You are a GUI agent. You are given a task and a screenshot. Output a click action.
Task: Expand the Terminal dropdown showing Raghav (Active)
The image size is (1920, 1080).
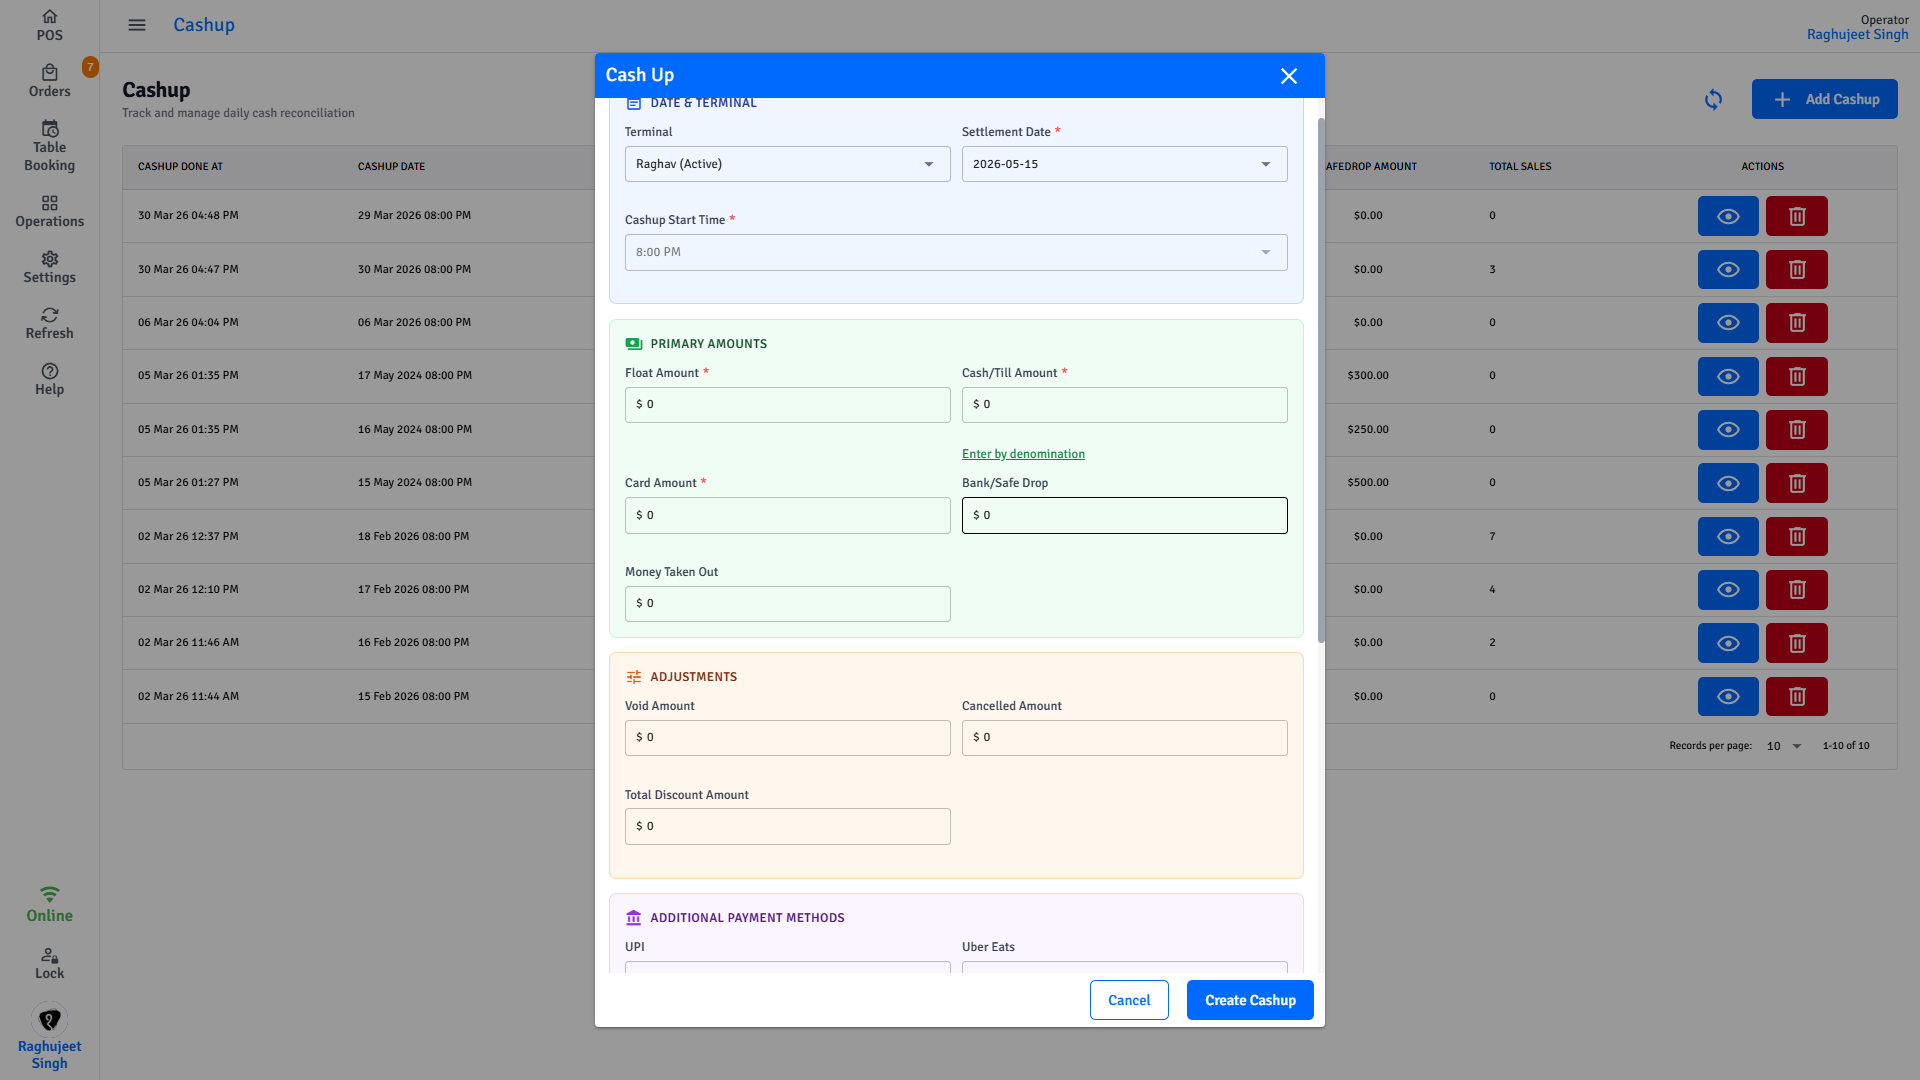(787, 164)
